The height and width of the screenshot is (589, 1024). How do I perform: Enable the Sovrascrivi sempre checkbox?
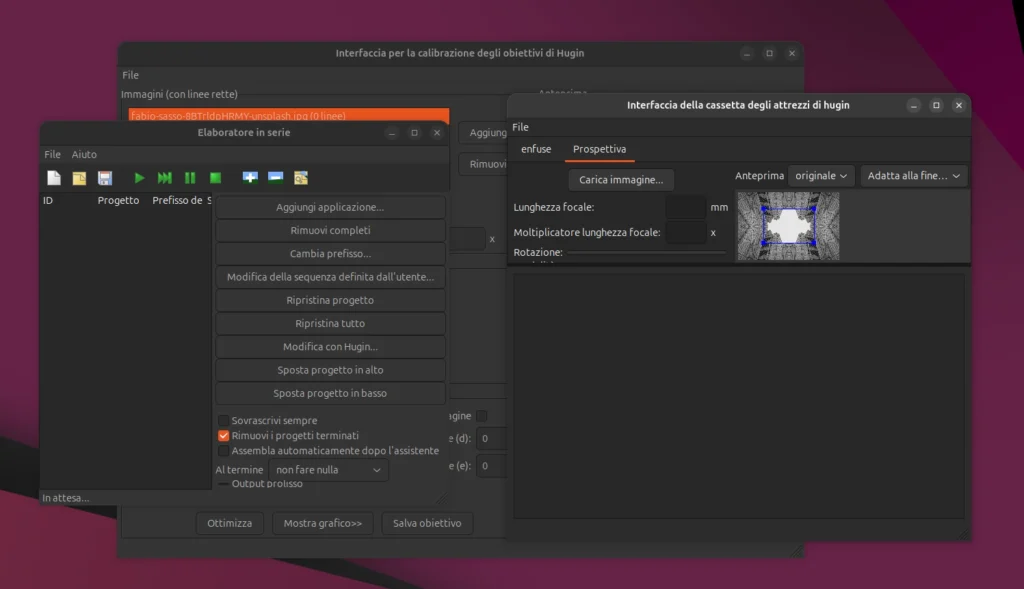pyautogui.click(x=224, y=421)
